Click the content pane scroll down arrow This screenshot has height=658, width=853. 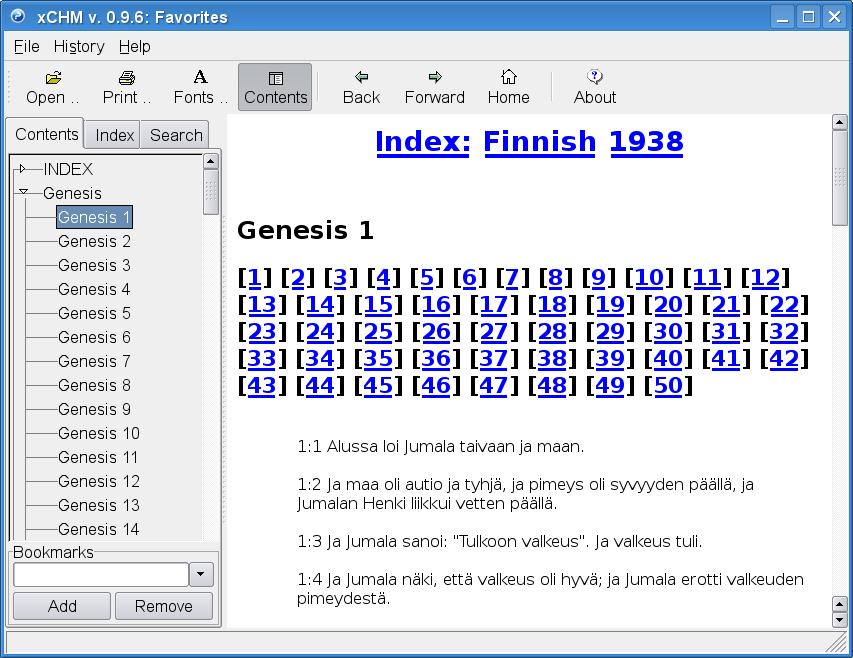coord(840,605)
